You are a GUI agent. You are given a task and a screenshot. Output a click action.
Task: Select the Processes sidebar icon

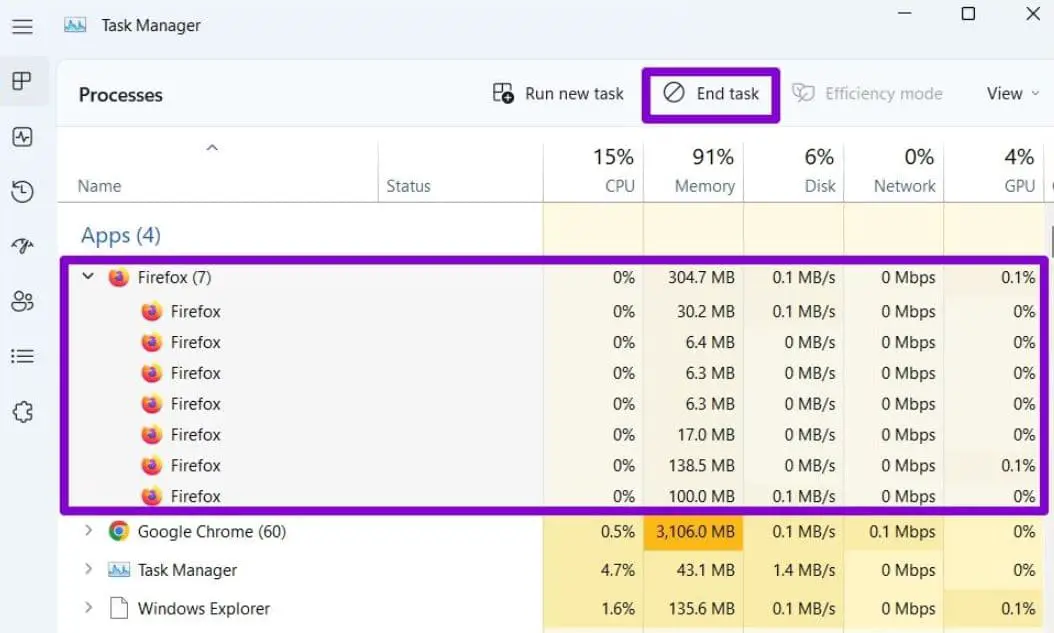pyautogui.click(x=22, y=82)
